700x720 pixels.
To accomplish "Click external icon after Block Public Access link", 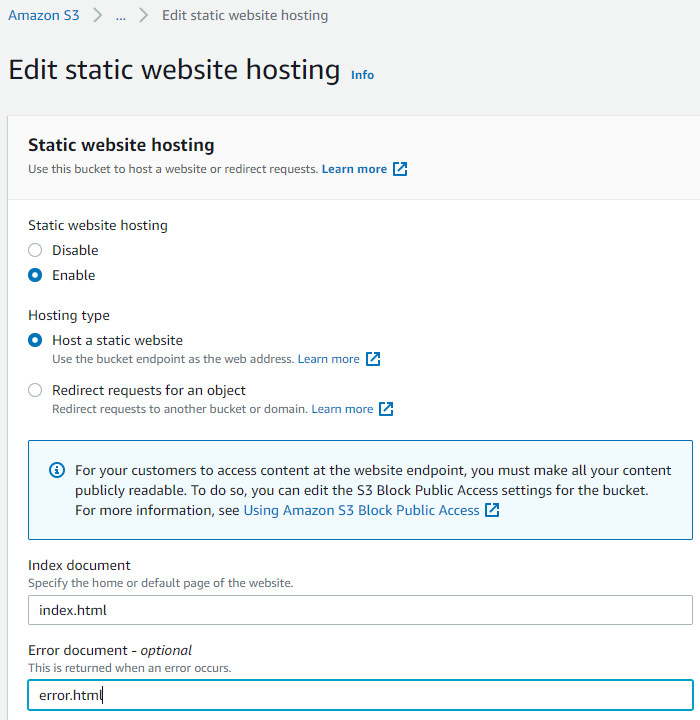I will pyautogui.click(x=492, y=510).
